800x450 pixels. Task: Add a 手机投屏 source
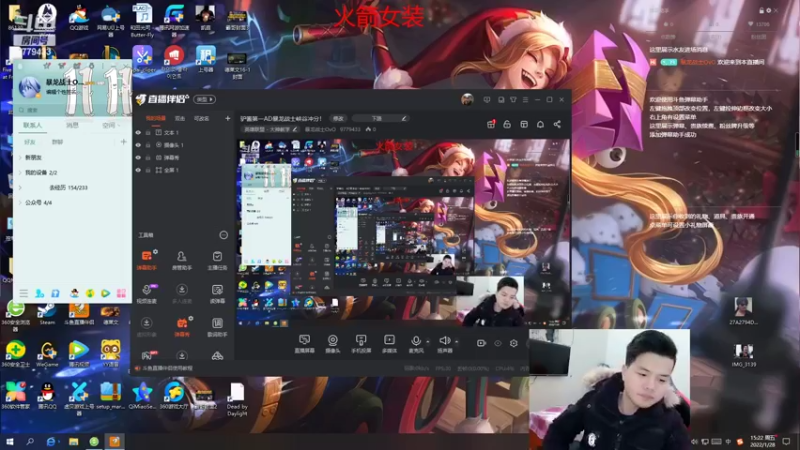361,344
